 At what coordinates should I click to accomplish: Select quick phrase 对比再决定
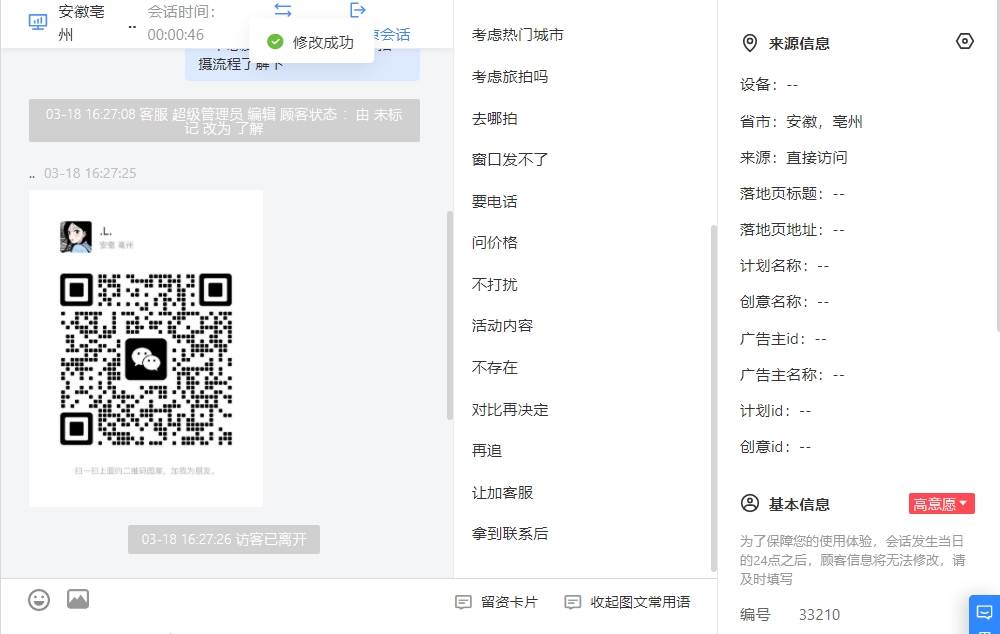click(x=510, y=409)
